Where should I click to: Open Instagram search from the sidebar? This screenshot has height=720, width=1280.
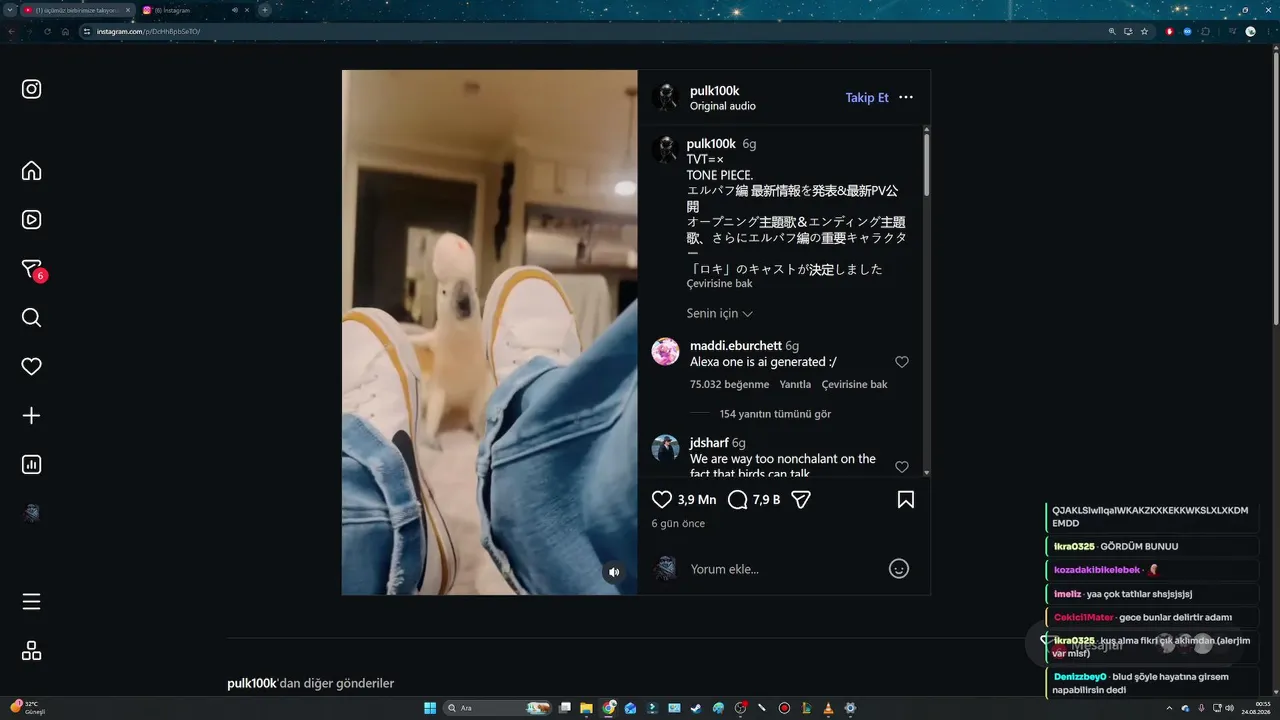[32, 318]
